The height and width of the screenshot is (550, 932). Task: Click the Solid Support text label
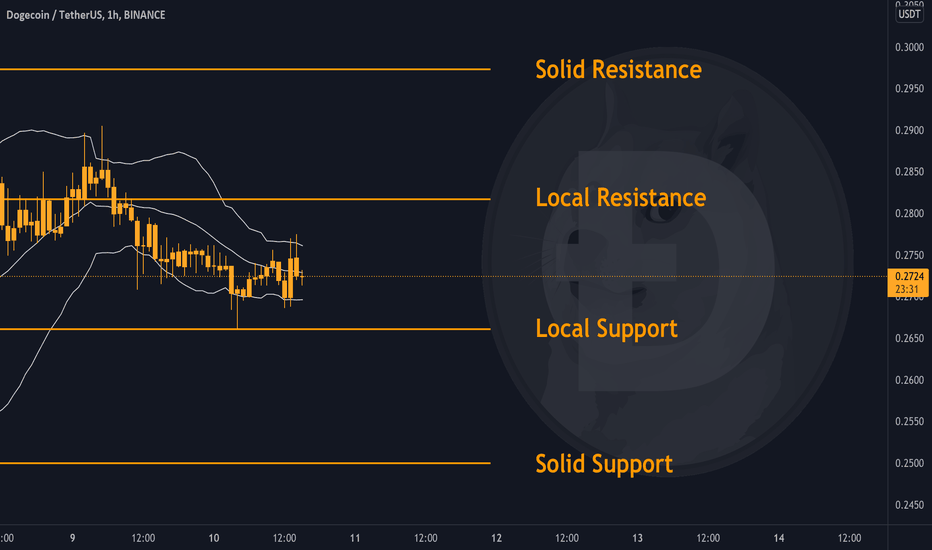tap(604, 464)
